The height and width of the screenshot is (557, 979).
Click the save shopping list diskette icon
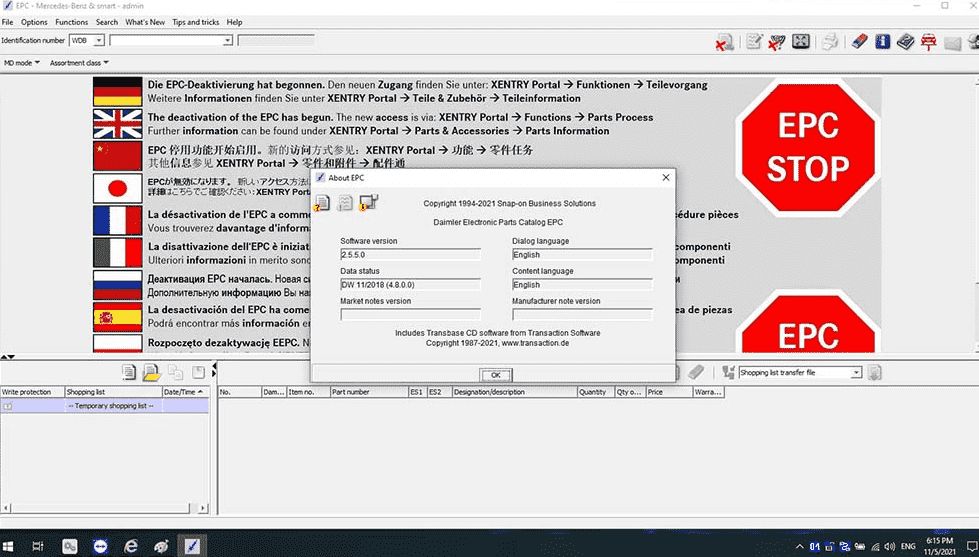199,372
